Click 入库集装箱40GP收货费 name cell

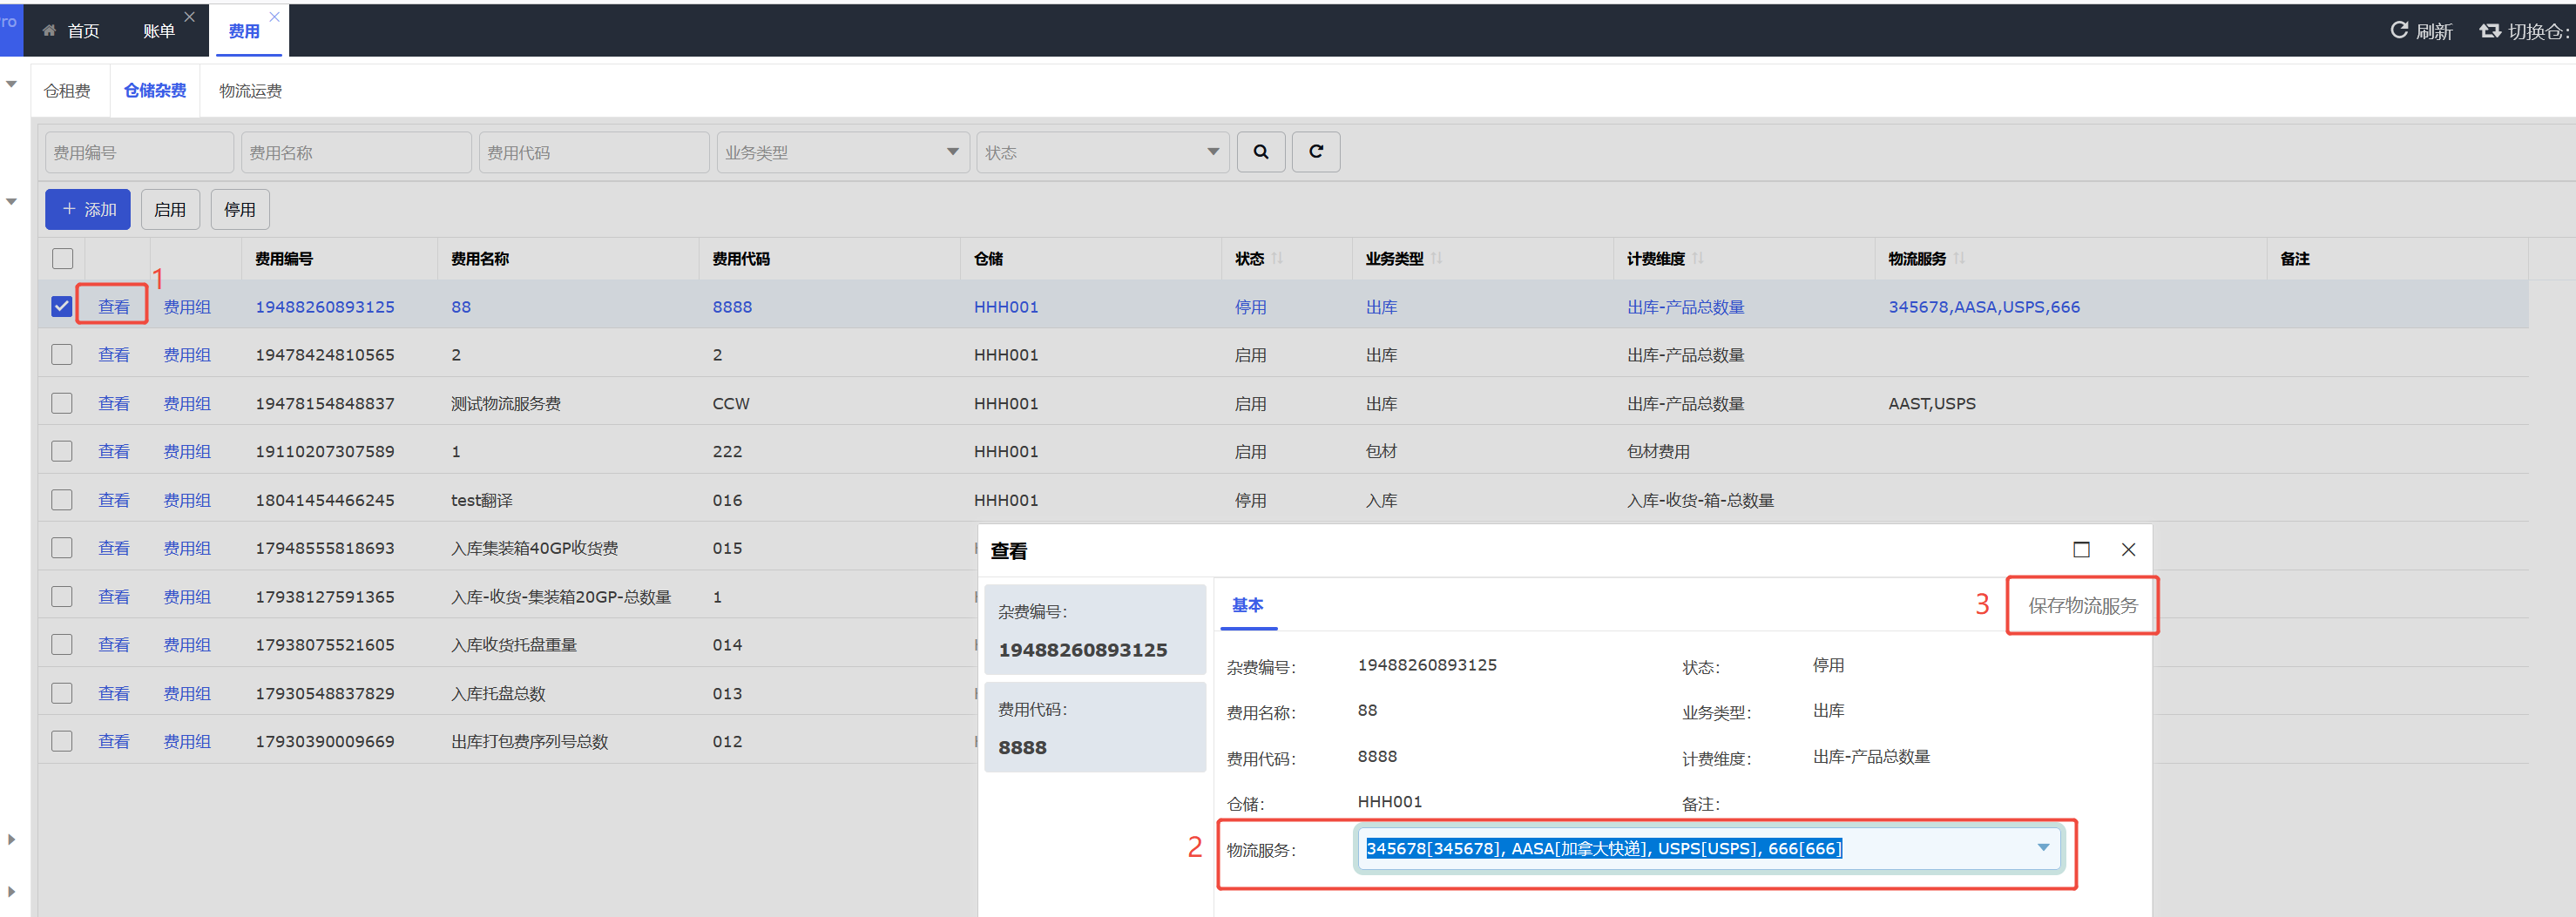click(535, 548)
